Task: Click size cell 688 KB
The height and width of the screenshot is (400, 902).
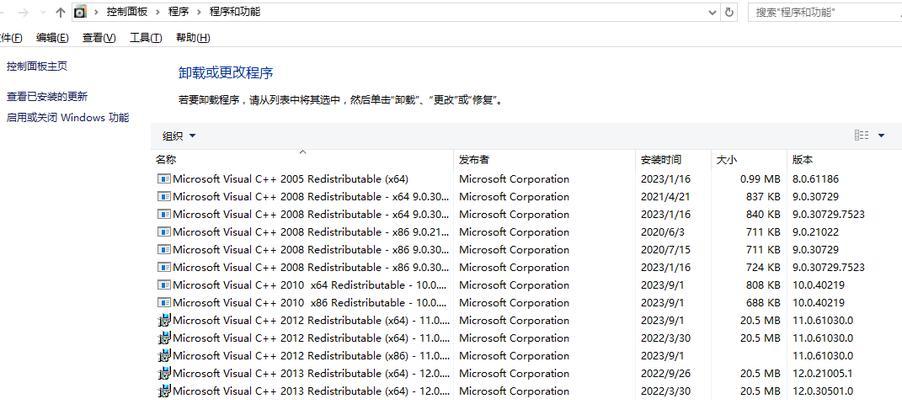Action: pos(763,303)
